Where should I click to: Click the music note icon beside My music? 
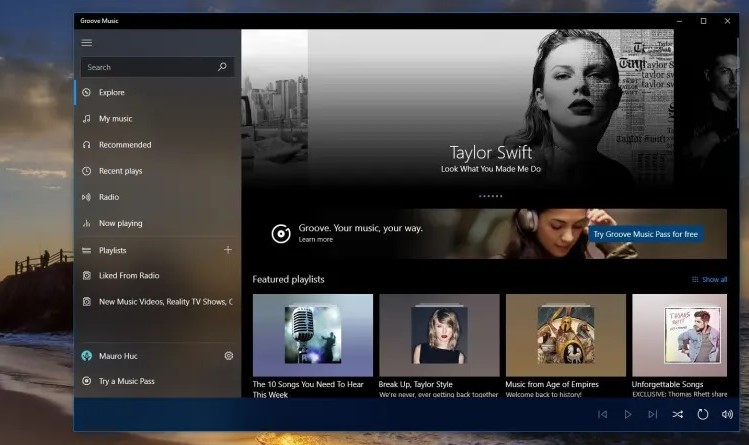click(86, 118)
